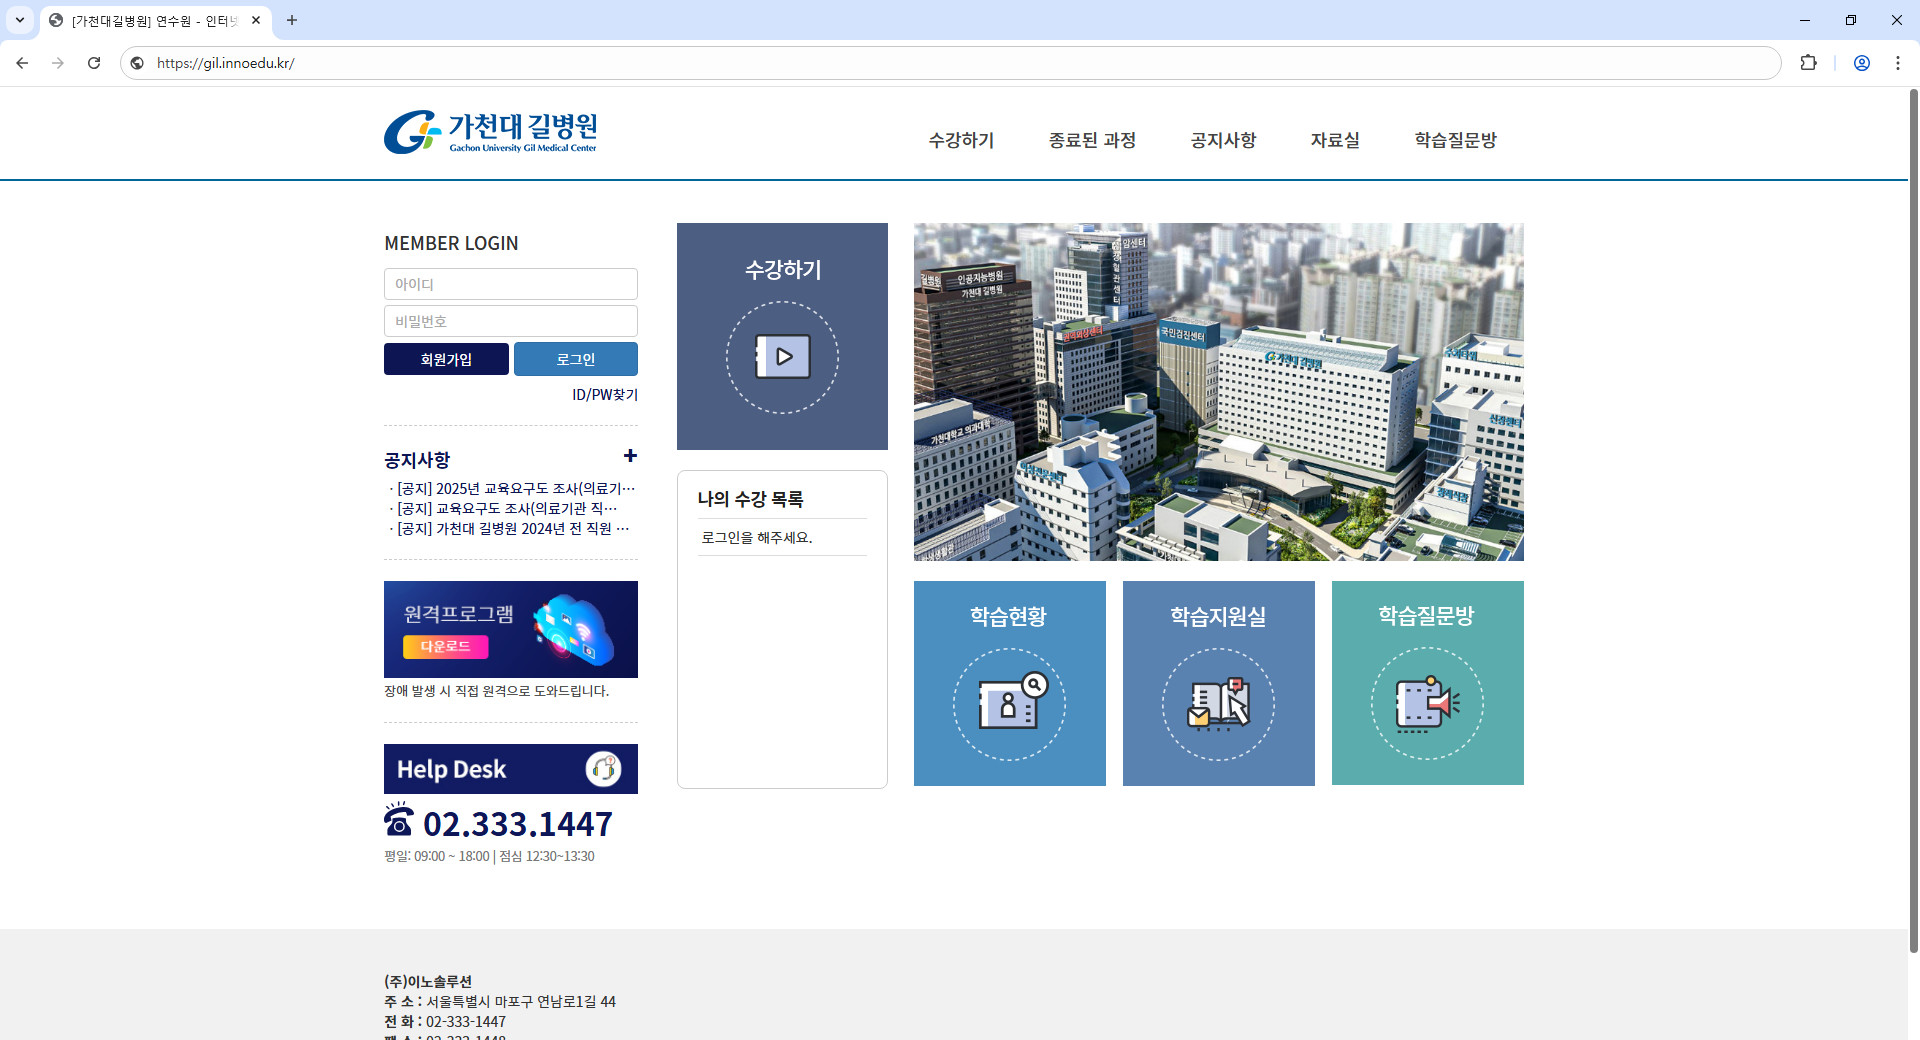Focus the 비밀번호 input field
This screenshot has width=1920, height=1040.
pyautogui.click(x=511, y=321)
